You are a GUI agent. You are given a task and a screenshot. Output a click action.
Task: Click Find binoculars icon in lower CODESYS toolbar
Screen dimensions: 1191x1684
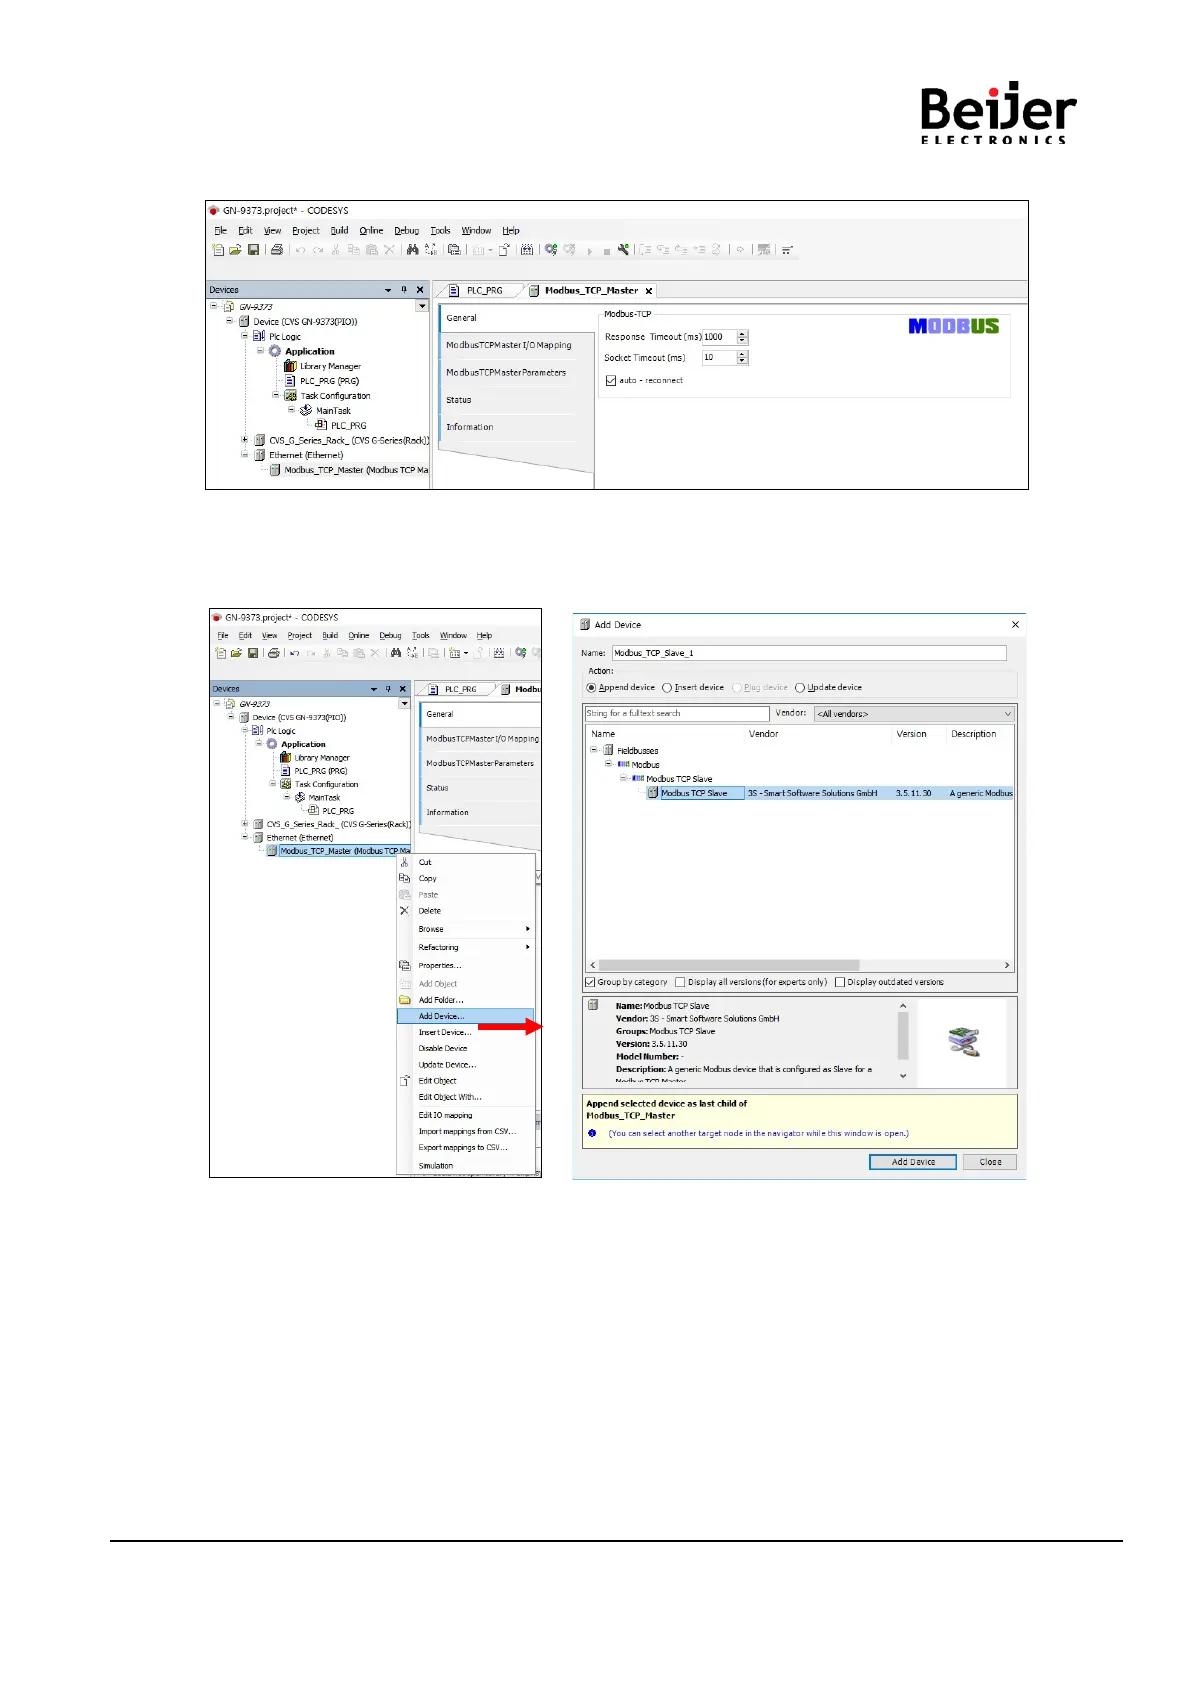point(396,653)
